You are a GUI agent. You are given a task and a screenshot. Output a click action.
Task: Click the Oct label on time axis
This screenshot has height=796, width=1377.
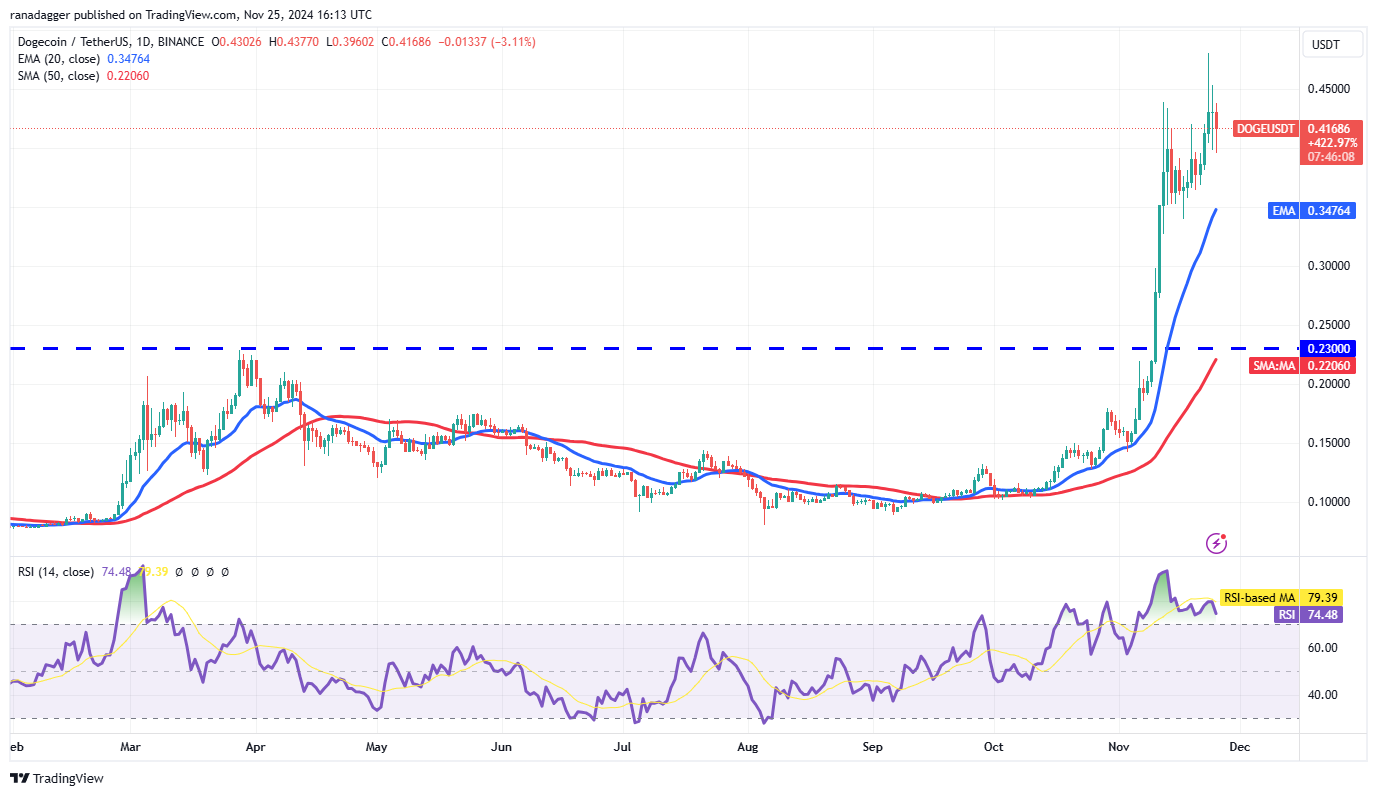click(994, 747)
